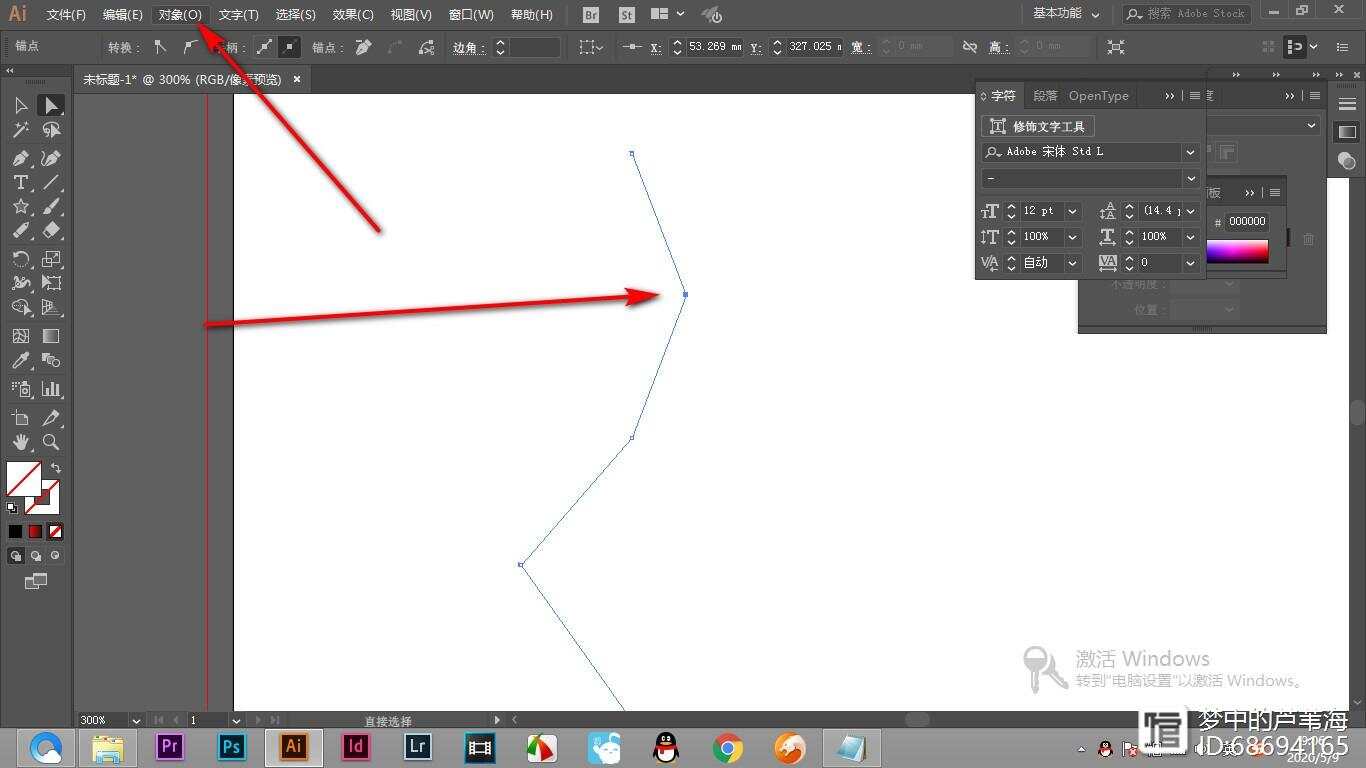This screenshot has height=768, width=1366.
Task: Select the Paintbrush tool
Action: coord(51,206)
